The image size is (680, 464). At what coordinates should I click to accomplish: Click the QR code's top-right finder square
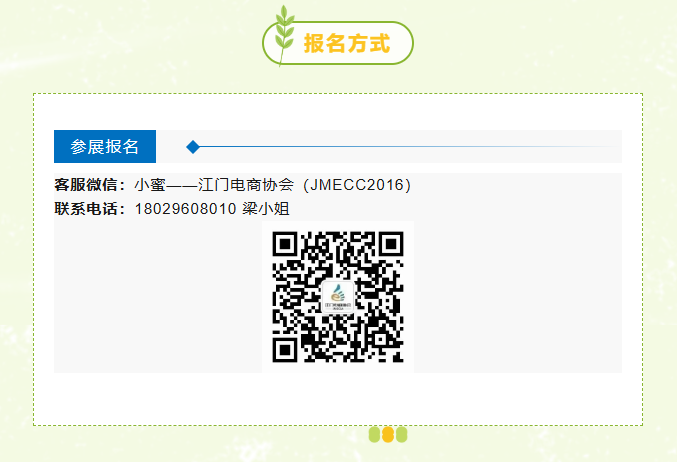click(393, 245)
